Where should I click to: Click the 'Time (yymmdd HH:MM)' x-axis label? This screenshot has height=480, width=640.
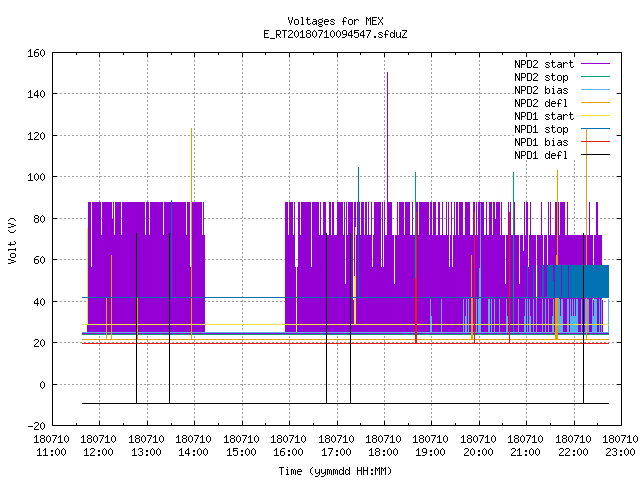tap(335, 471)
